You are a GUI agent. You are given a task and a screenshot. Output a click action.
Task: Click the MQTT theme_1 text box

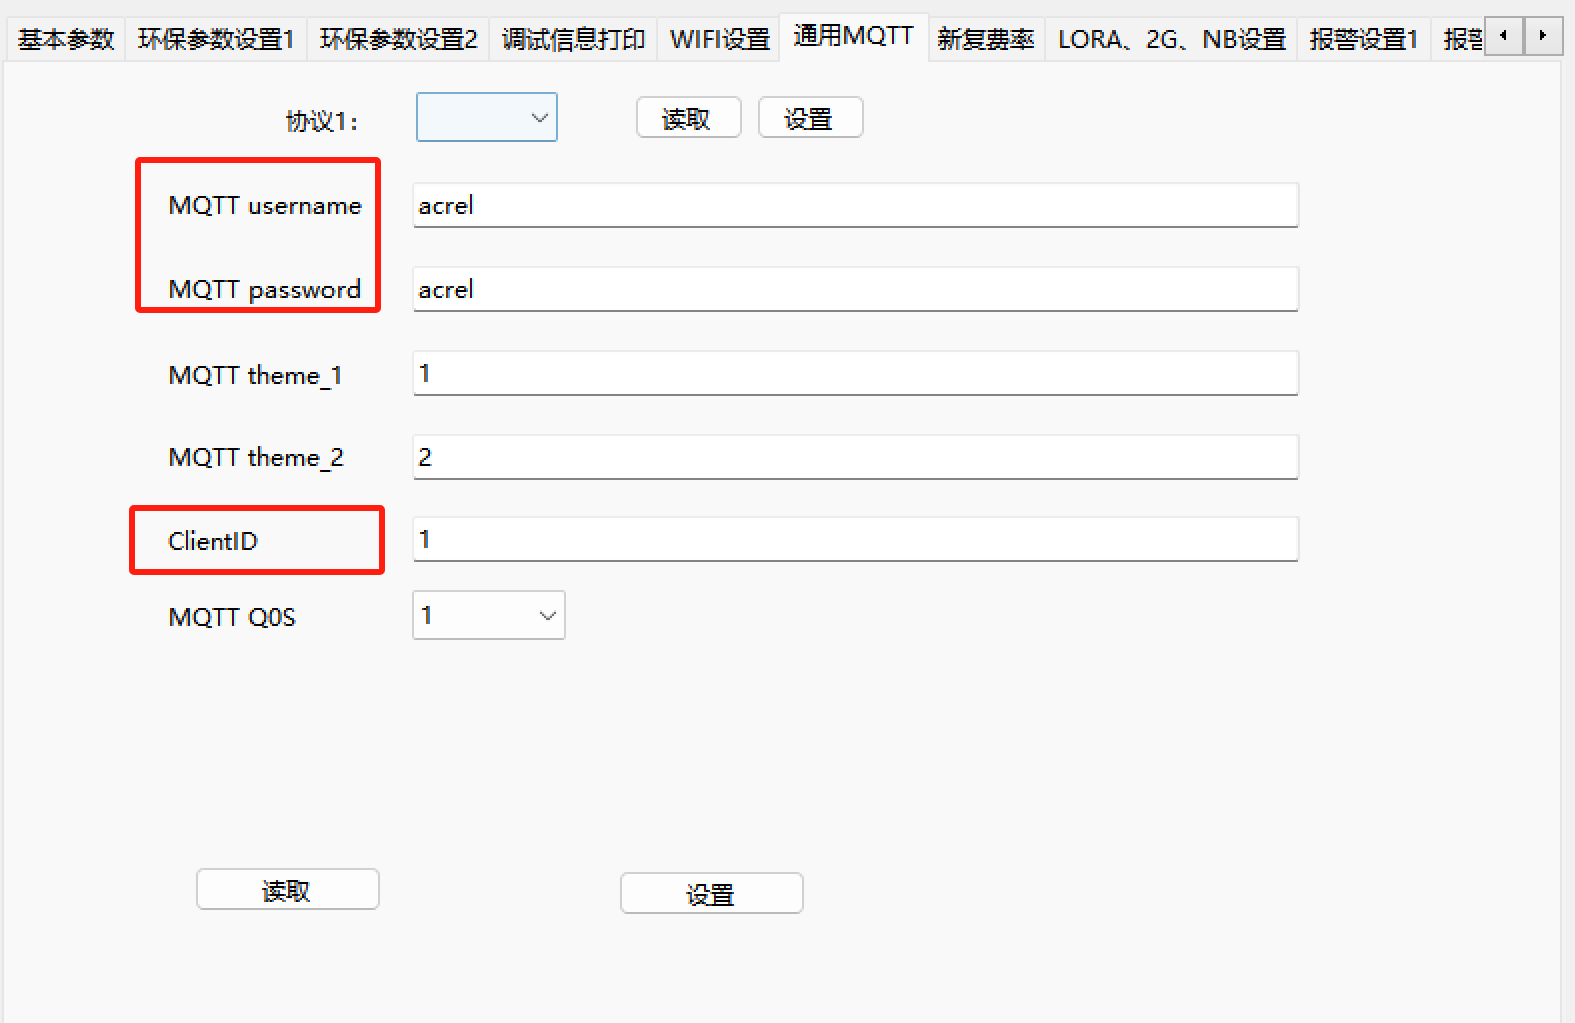855,373
